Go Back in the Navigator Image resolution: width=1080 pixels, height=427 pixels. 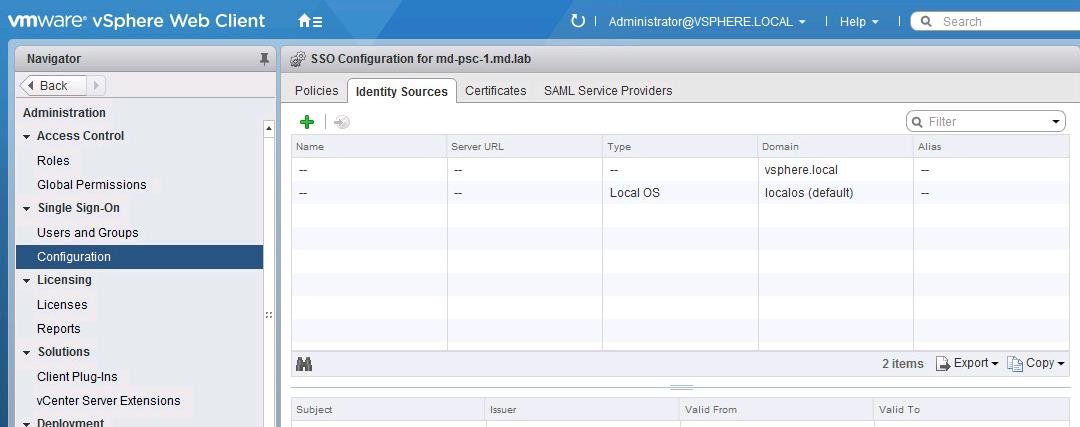pos(53,86)
